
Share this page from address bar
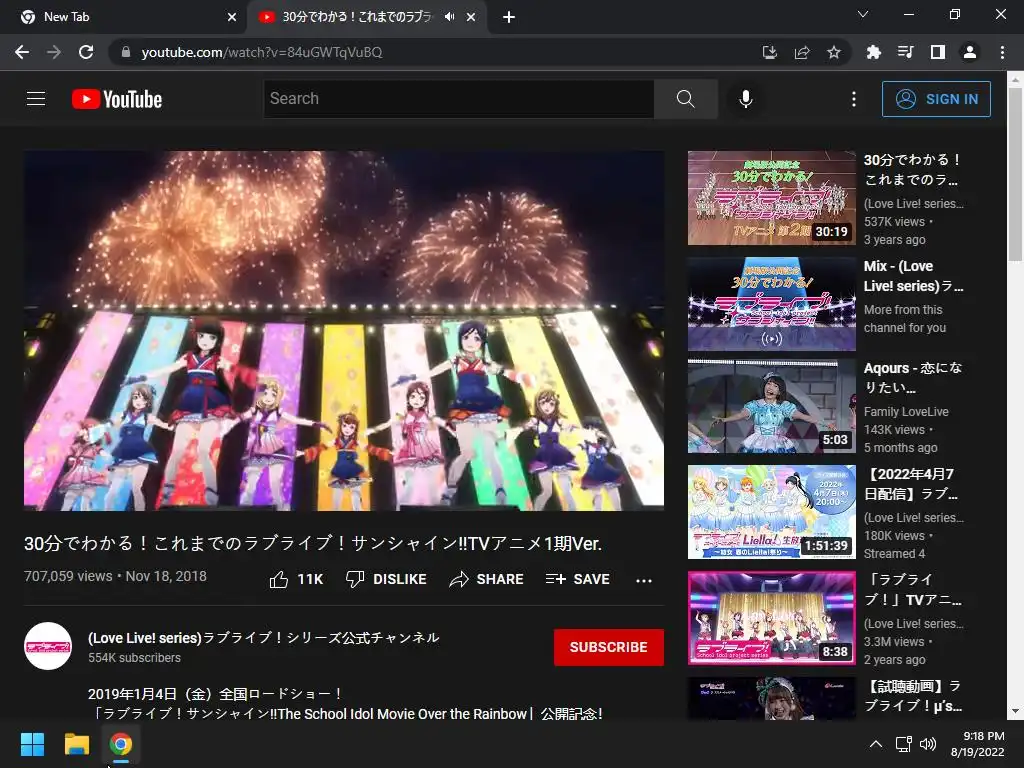point(802,52)
